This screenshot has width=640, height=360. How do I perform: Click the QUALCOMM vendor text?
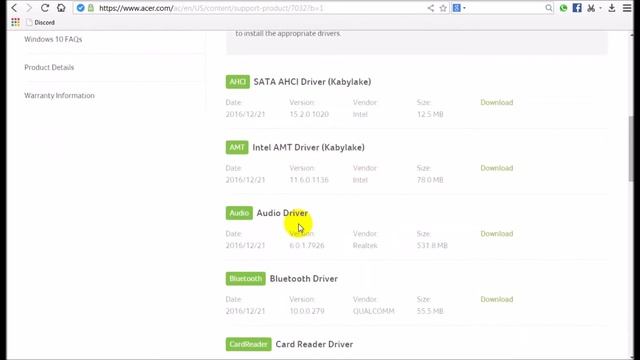[373, 311]
